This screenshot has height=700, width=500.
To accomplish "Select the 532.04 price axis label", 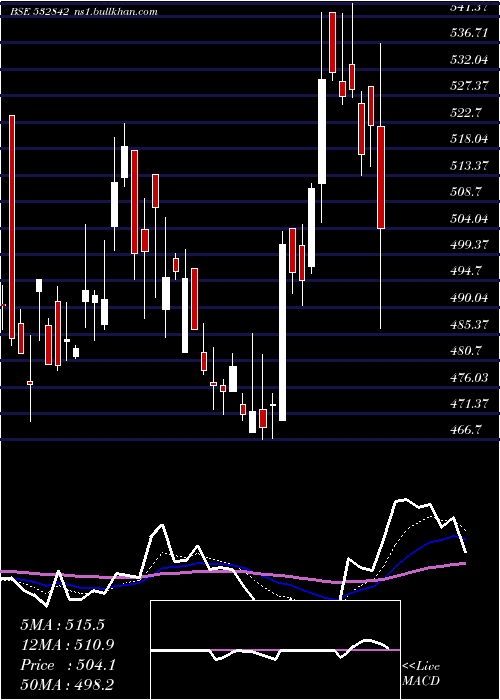I will pyautogui.click(x=468, y=59).
